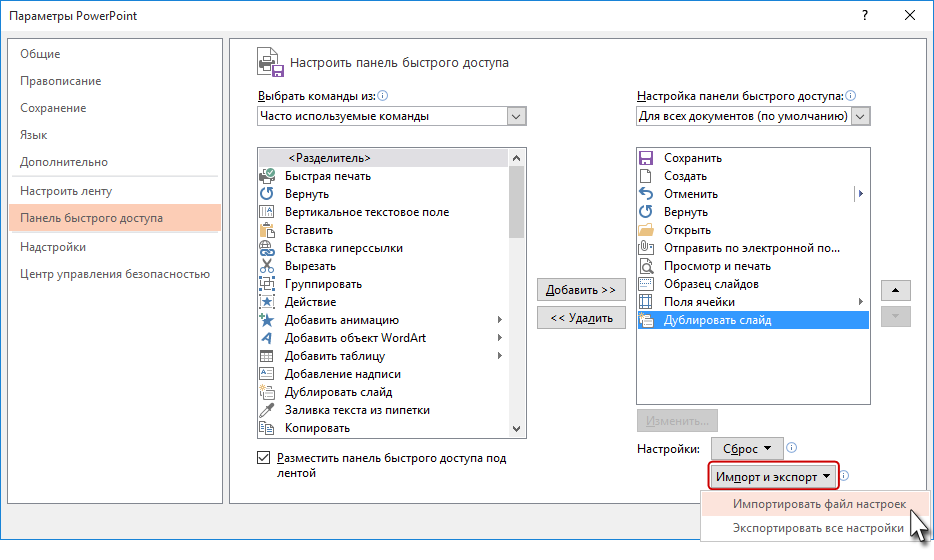Viewport: 934px width, 560px height.
Task: Click the Print preview icon in the right list
Action: click(x=646, y=266)
